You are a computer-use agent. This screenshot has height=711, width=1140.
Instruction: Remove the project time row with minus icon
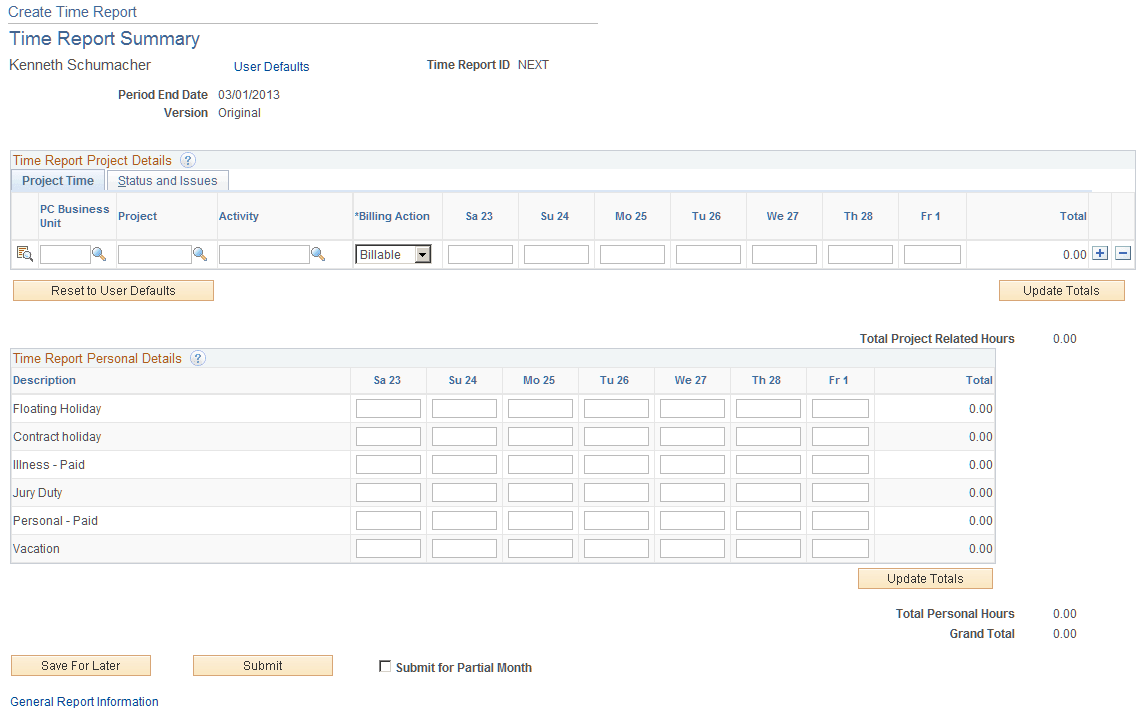pyautogui.click(x=1122, y=253)
